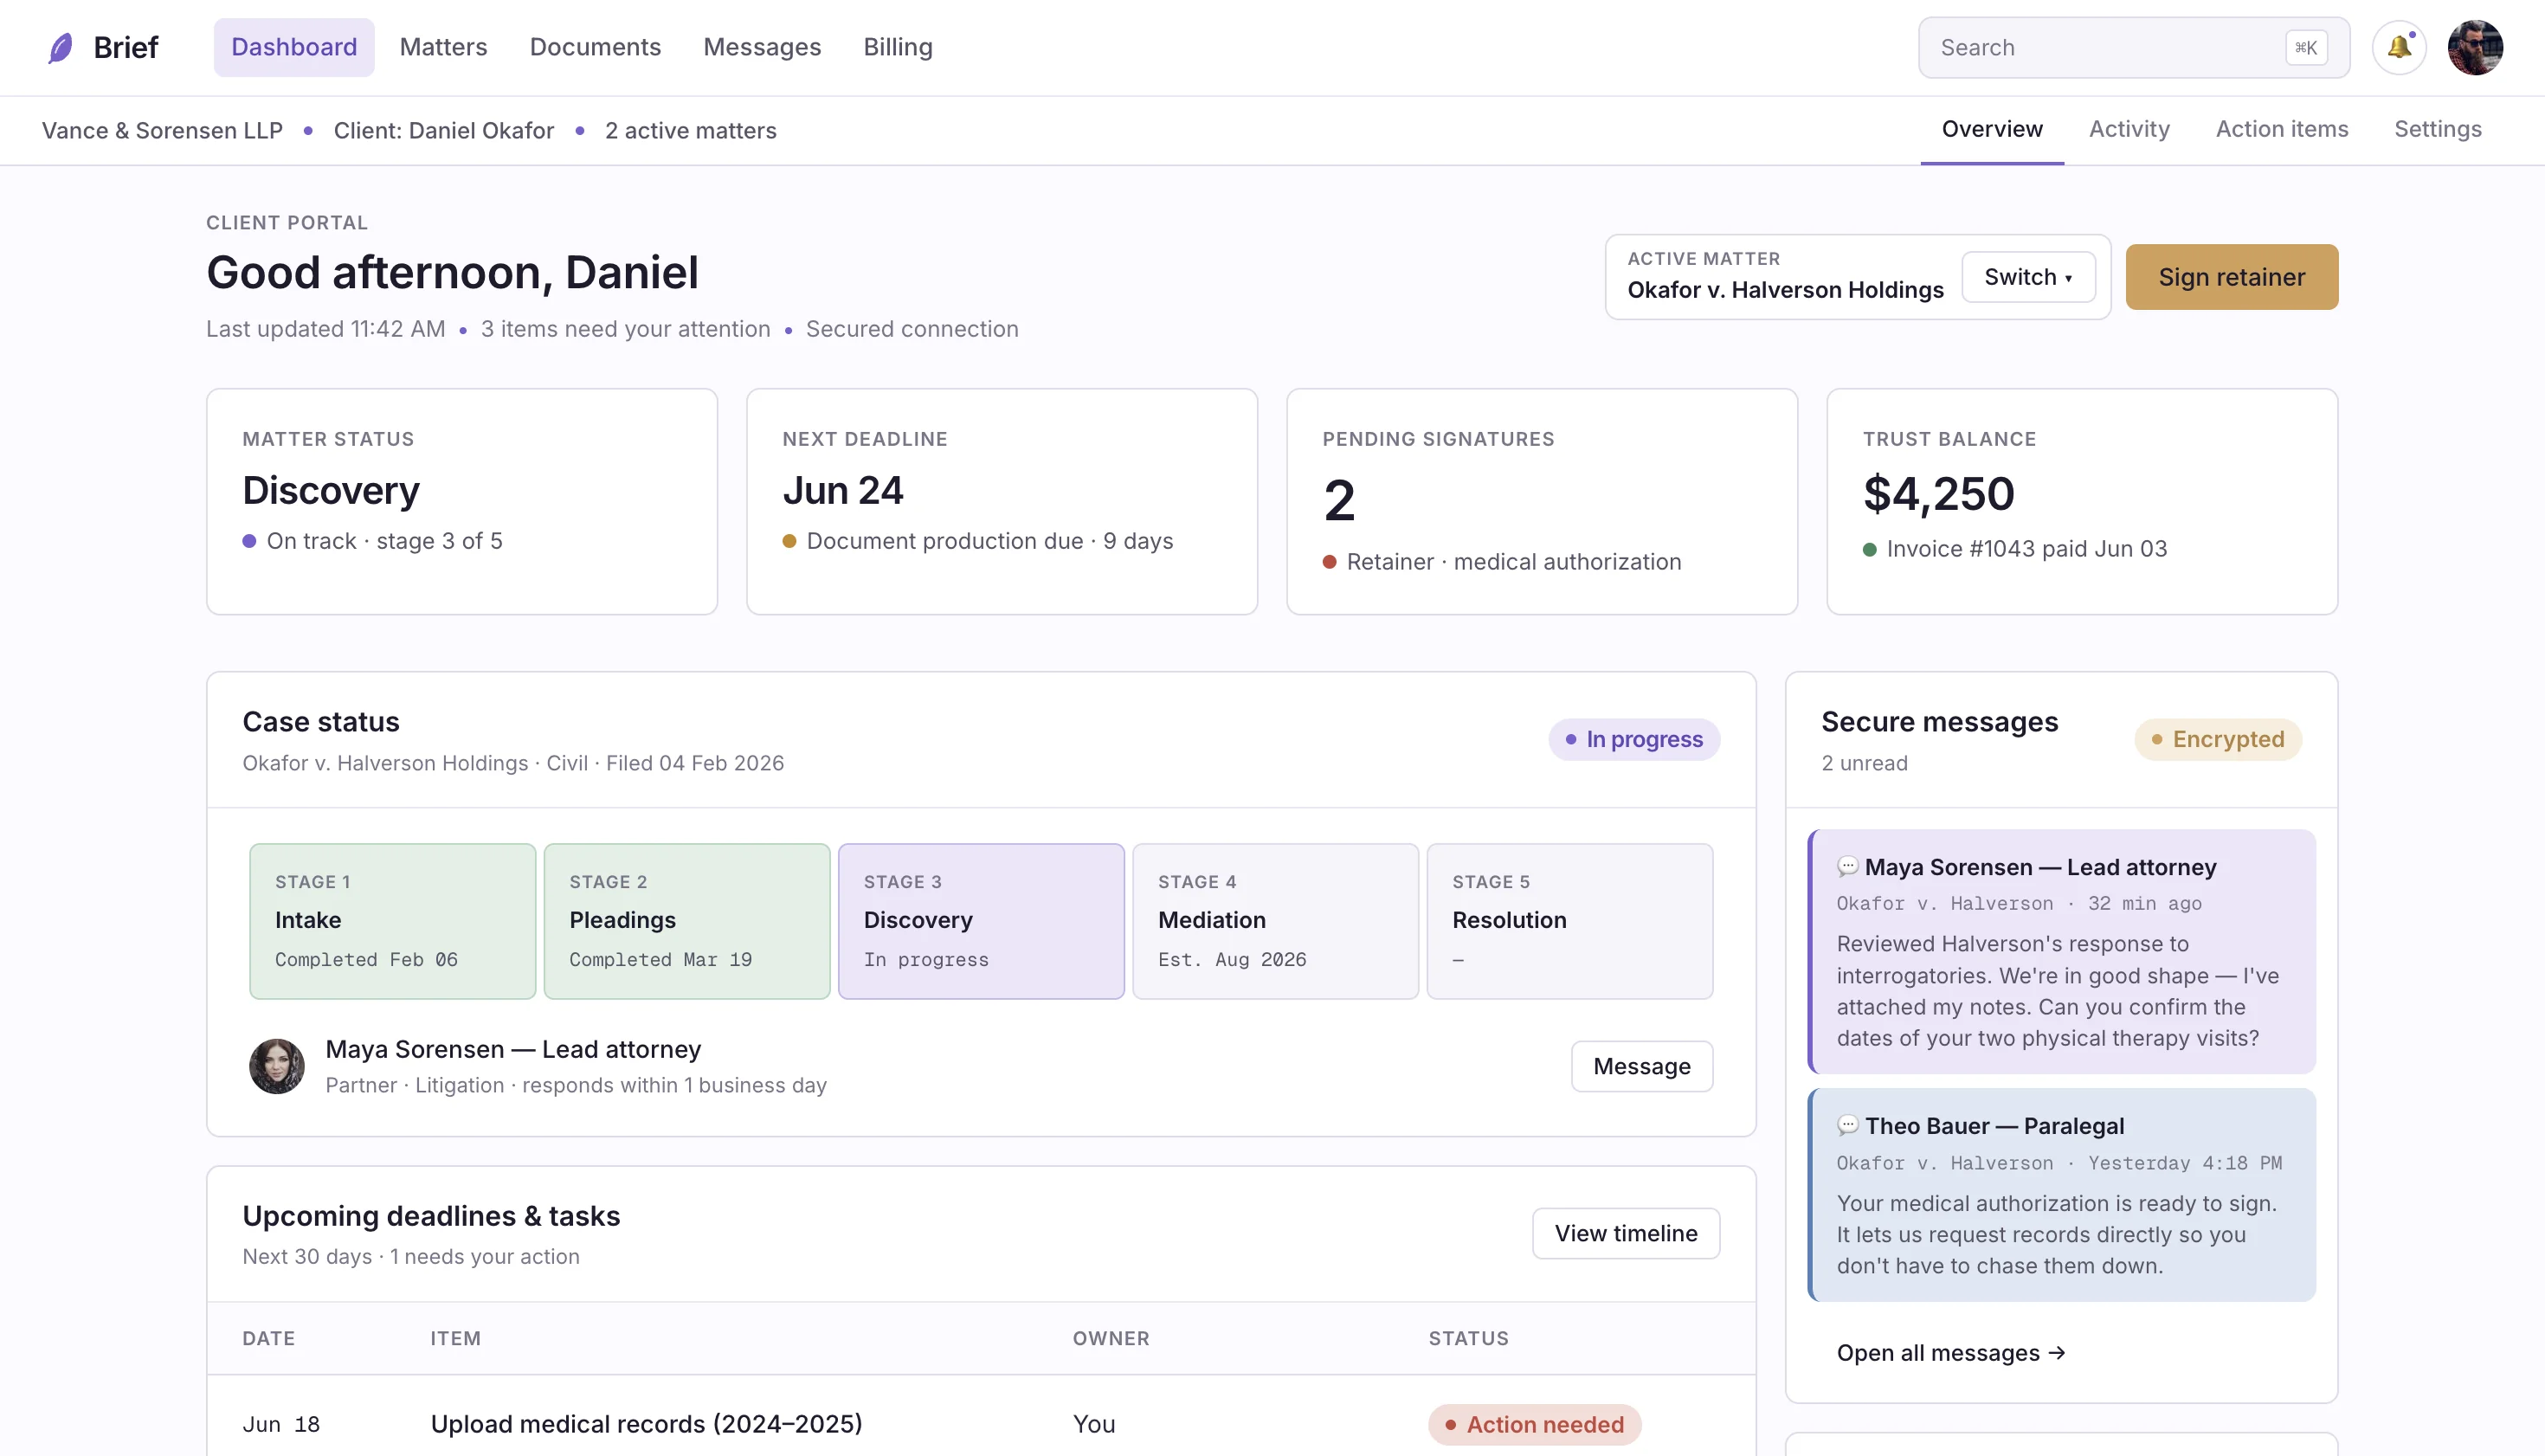The height and width of the screenshot is (1456, 2545).
Task: Switch to the Activity tab
Action: pos(2129,129)
